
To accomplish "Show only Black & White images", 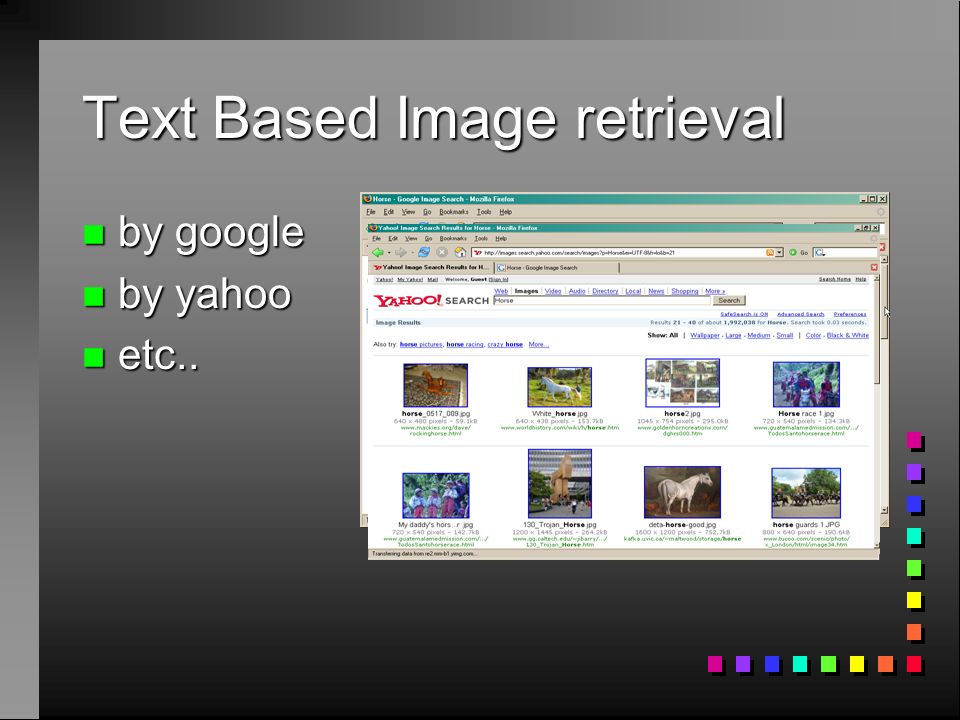I will click(x=847, y=336).
